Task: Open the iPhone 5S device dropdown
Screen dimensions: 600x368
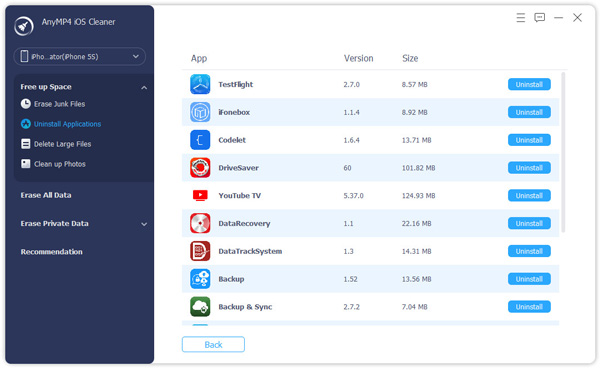Action: click(x=80, y=57)
